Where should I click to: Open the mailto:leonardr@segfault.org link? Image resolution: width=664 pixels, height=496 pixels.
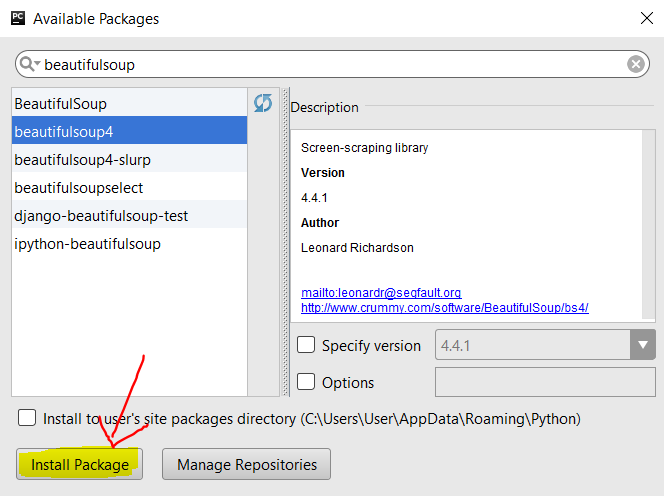pyautogui.click(x=381, y=293)
